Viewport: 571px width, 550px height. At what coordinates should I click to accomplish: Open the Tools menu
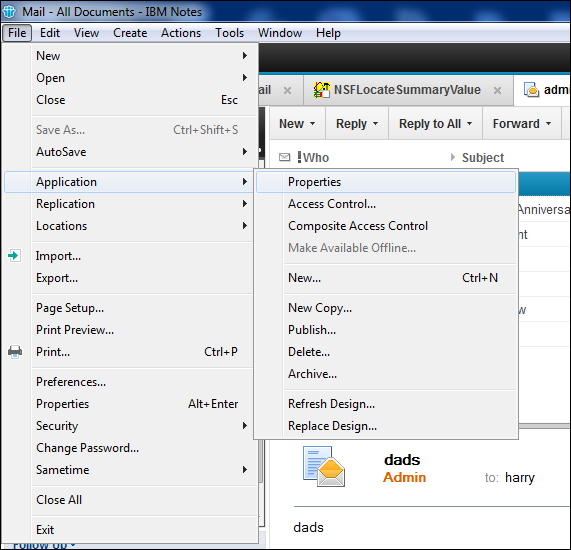coord(229,33)
